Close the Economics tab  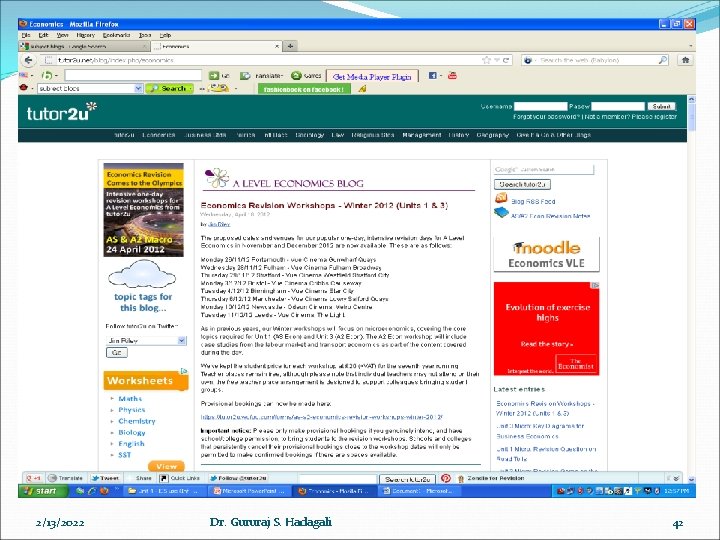(277, 46)
